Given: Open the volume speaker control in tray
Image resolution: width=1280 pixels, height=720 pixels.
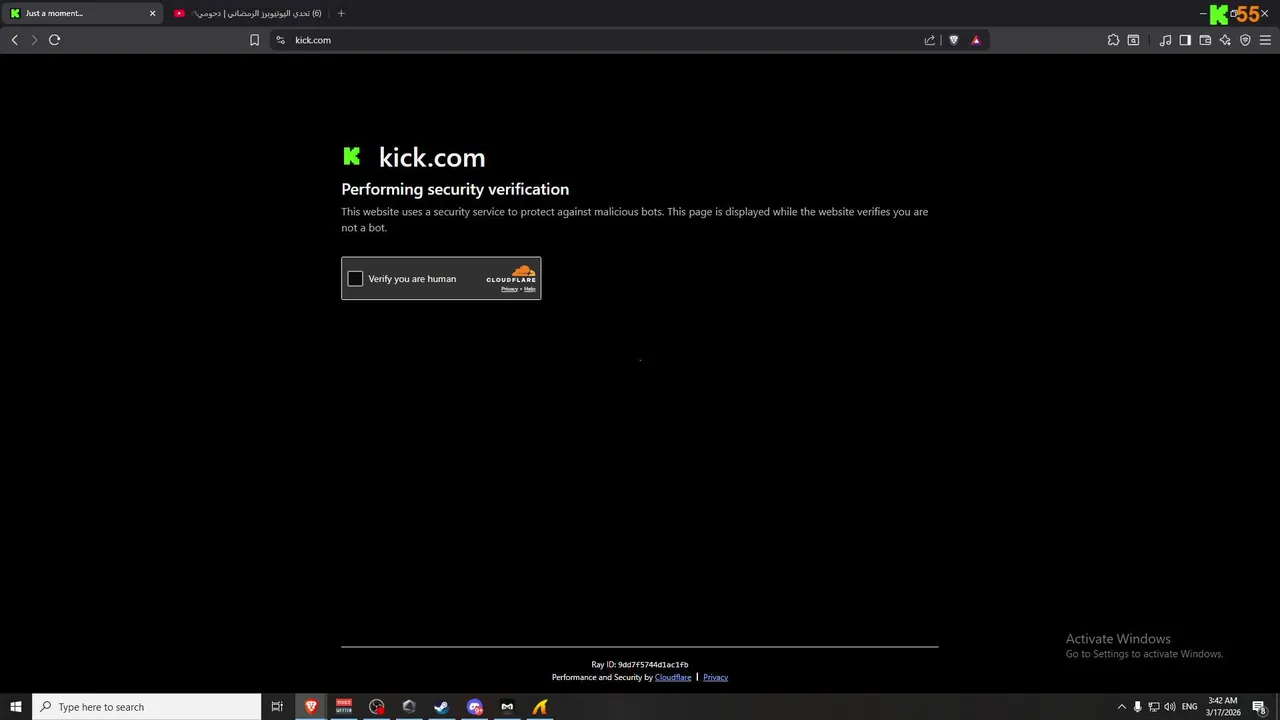Looking at the screenshot, I should [1170, 707].
